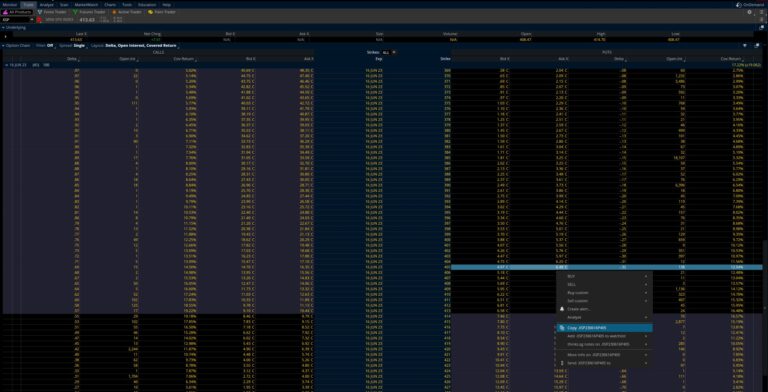Screen dimensions: 768x392
Task: Detach the Underlying section window icon
Action: [x=761, y=27]
